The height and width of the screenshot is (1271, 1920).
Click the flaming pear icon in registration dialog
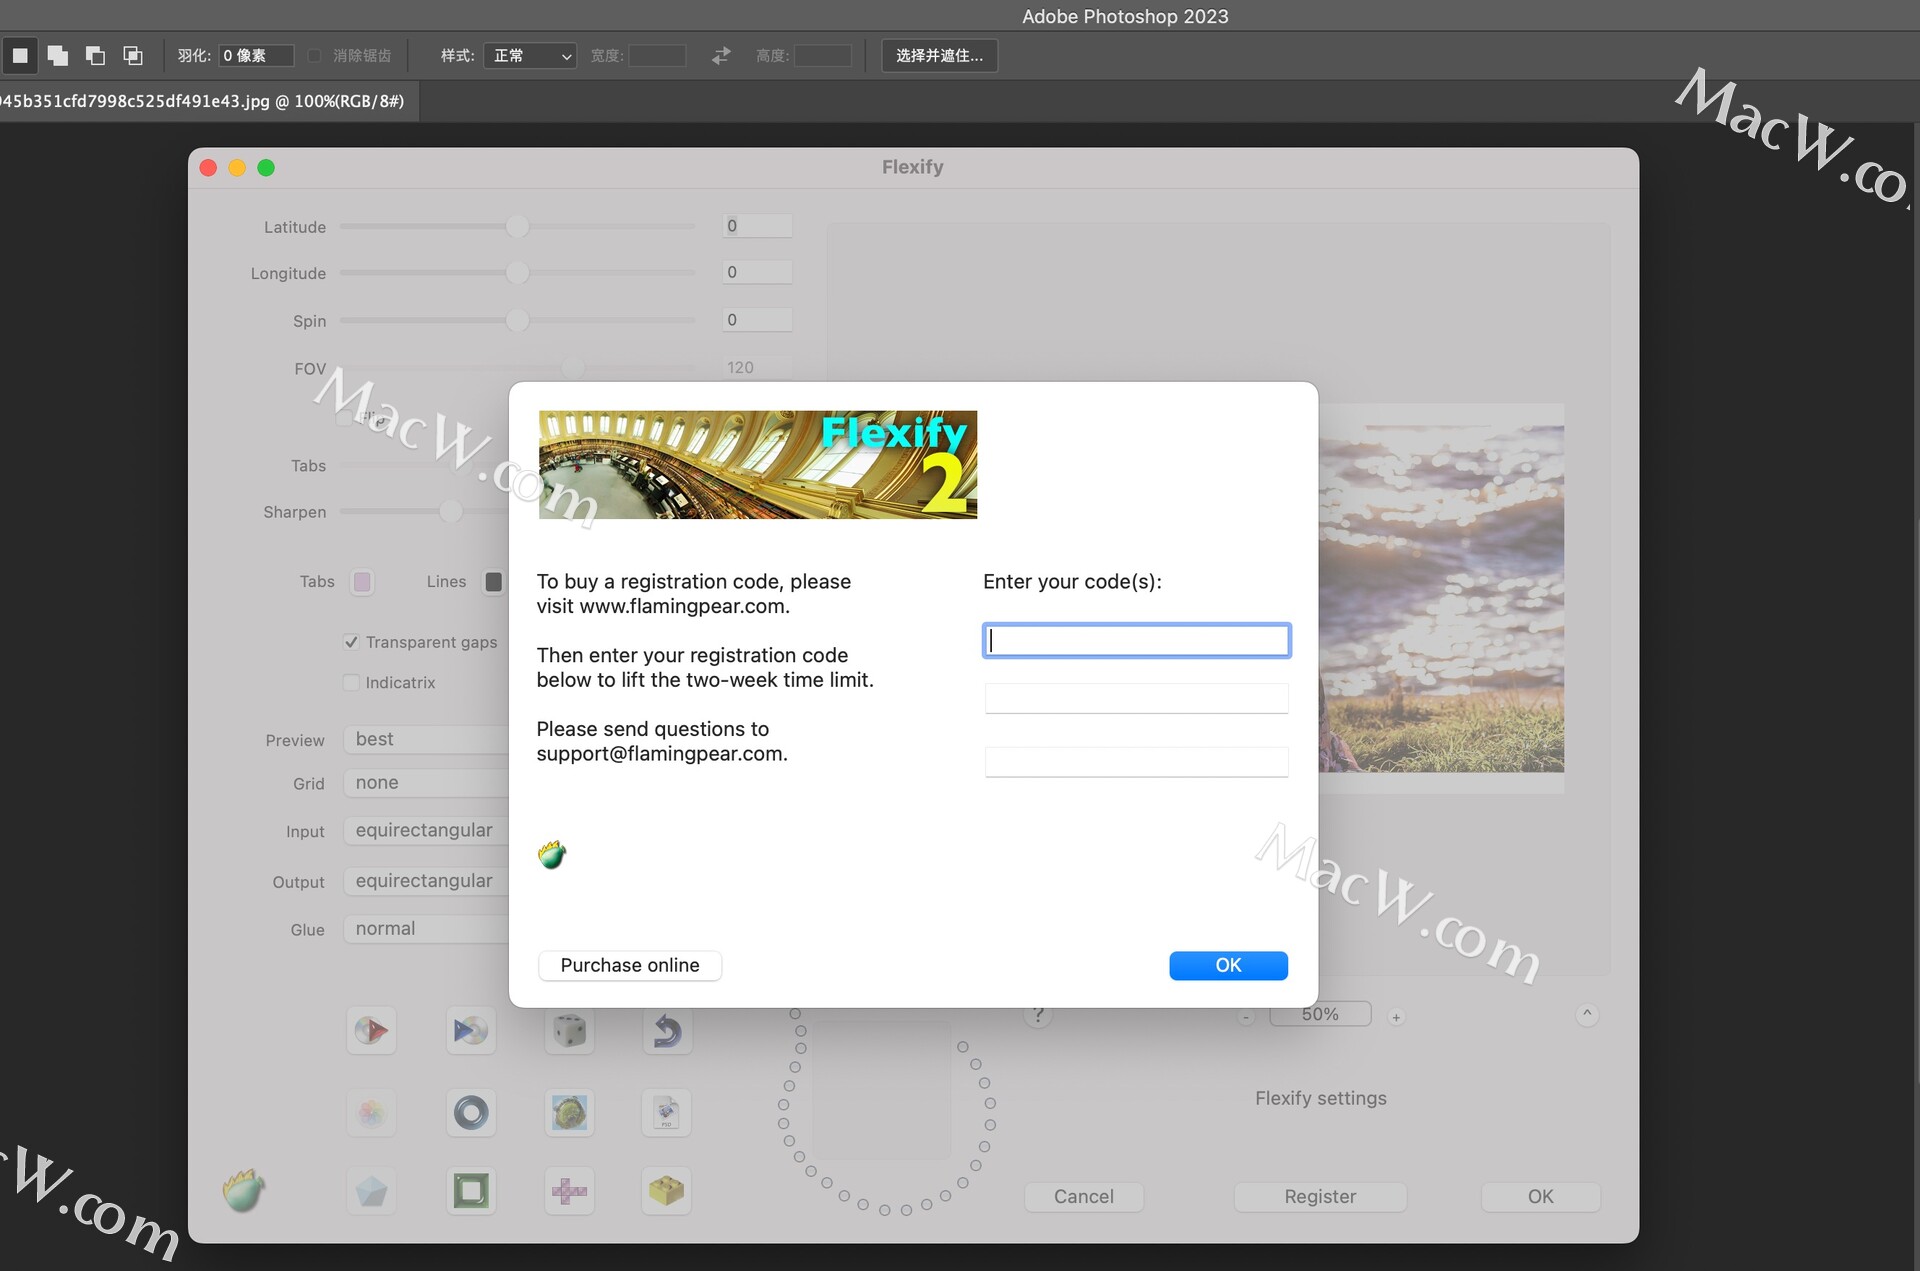tap(552, 855)
